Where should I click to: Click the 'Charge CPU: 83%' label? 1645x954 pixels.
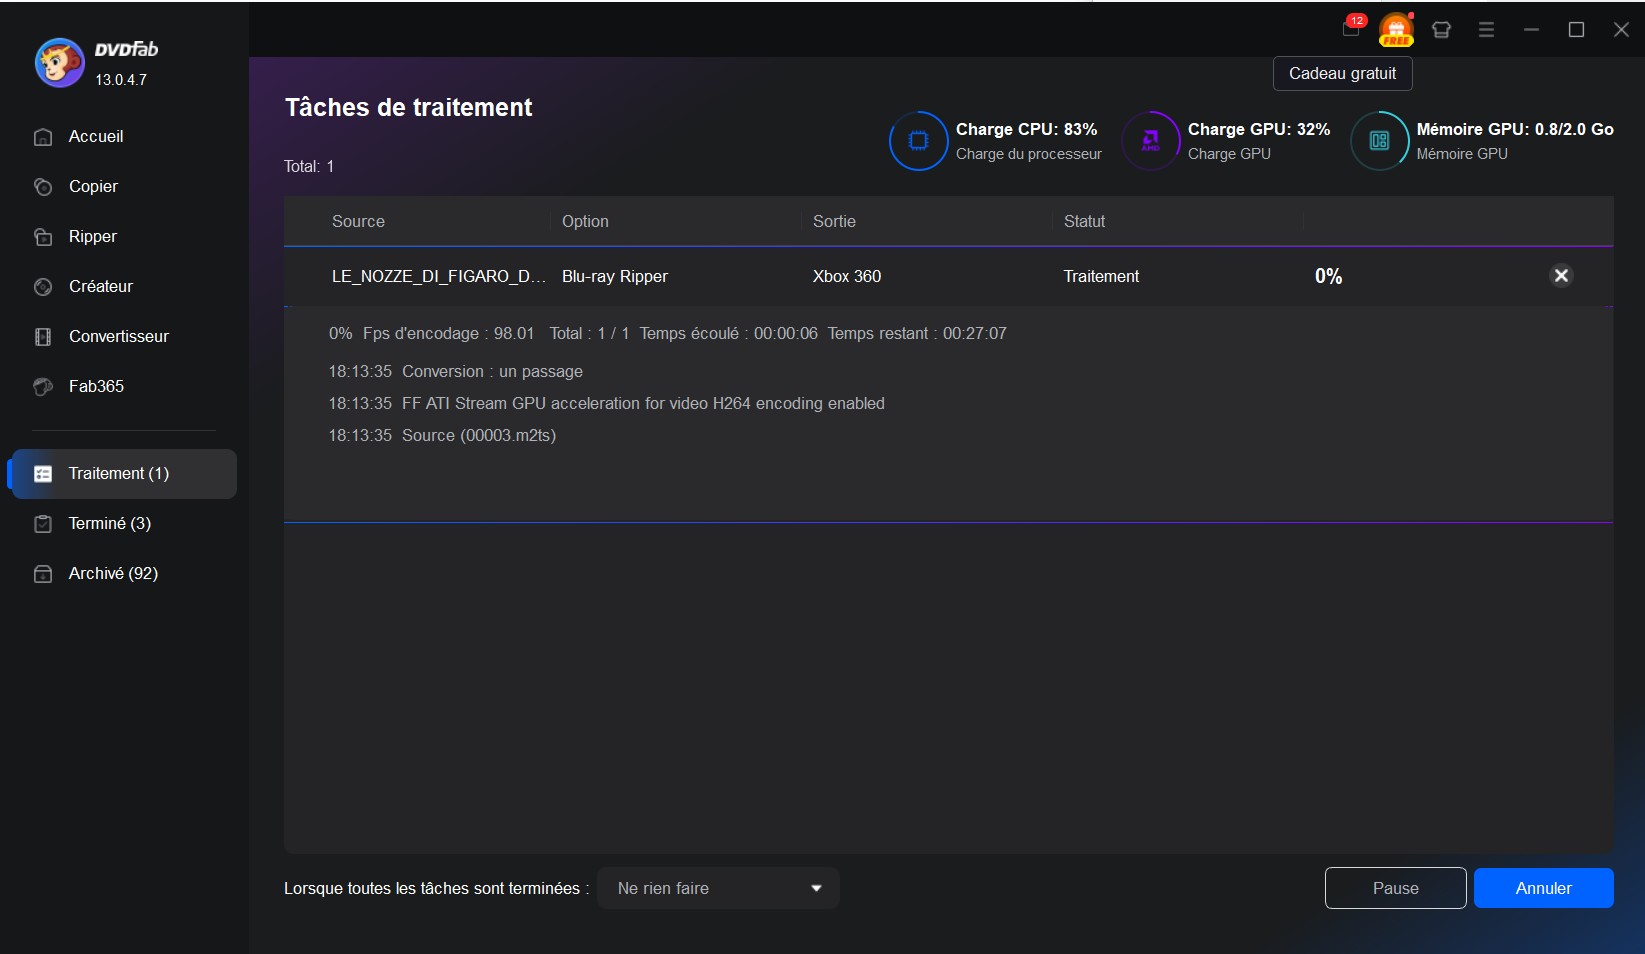1026,130
